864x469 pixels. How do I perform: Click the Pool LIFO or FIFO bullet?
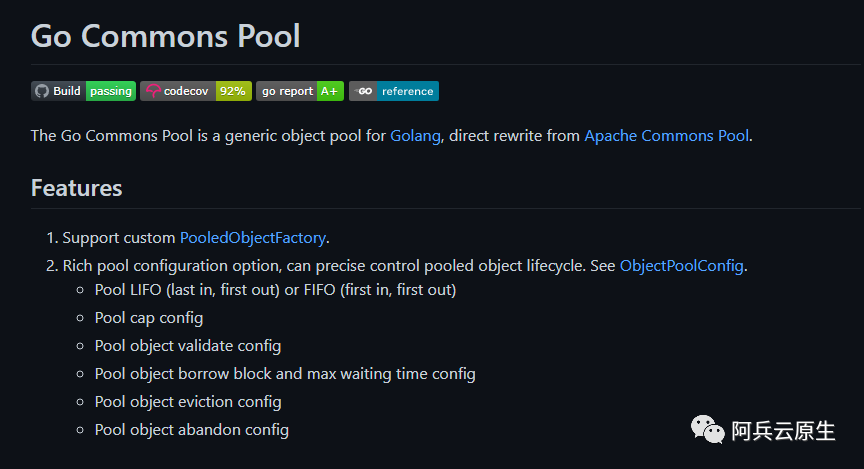pos(276,290)
